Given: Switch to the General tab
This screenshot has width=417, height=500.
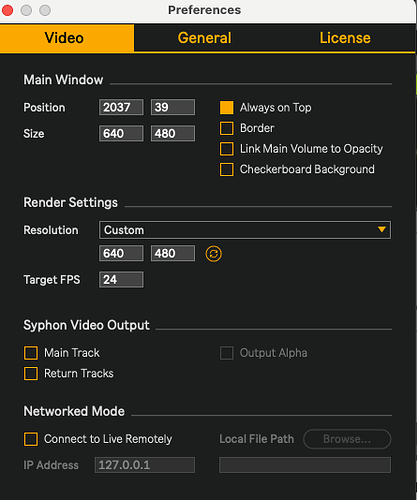Looking at the screenshot, I should tap(204, 38).
